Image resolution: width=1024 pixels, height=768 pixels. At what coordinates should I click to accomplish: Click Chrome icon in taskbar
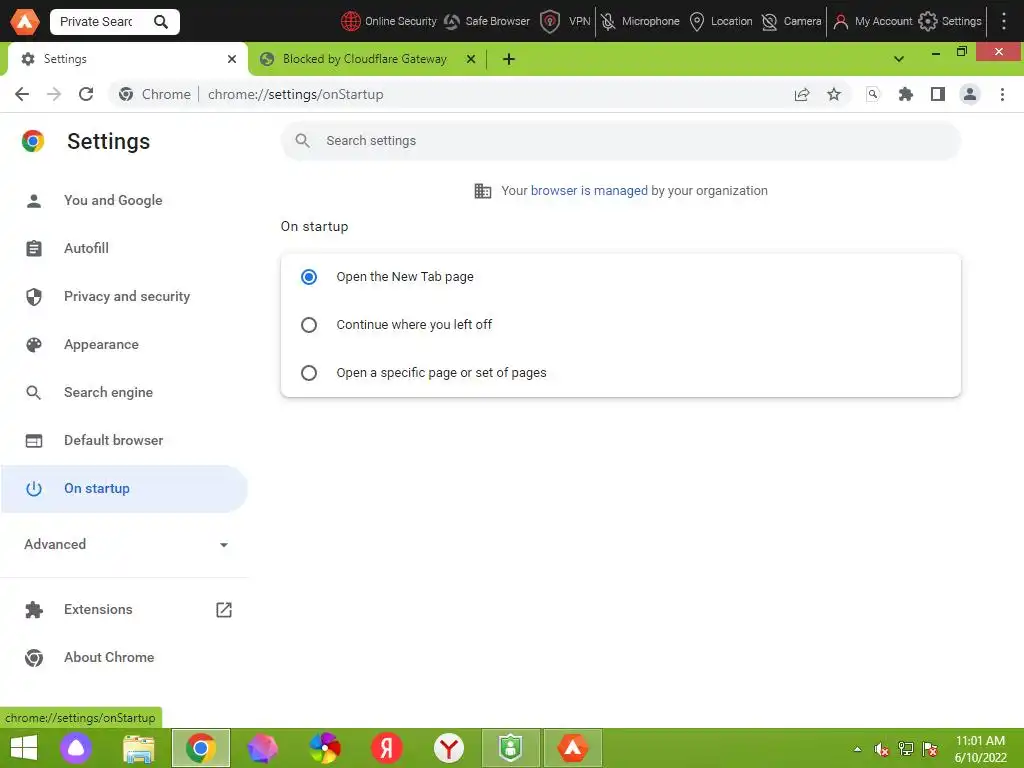pyautogui.click(x=200, y=748)
